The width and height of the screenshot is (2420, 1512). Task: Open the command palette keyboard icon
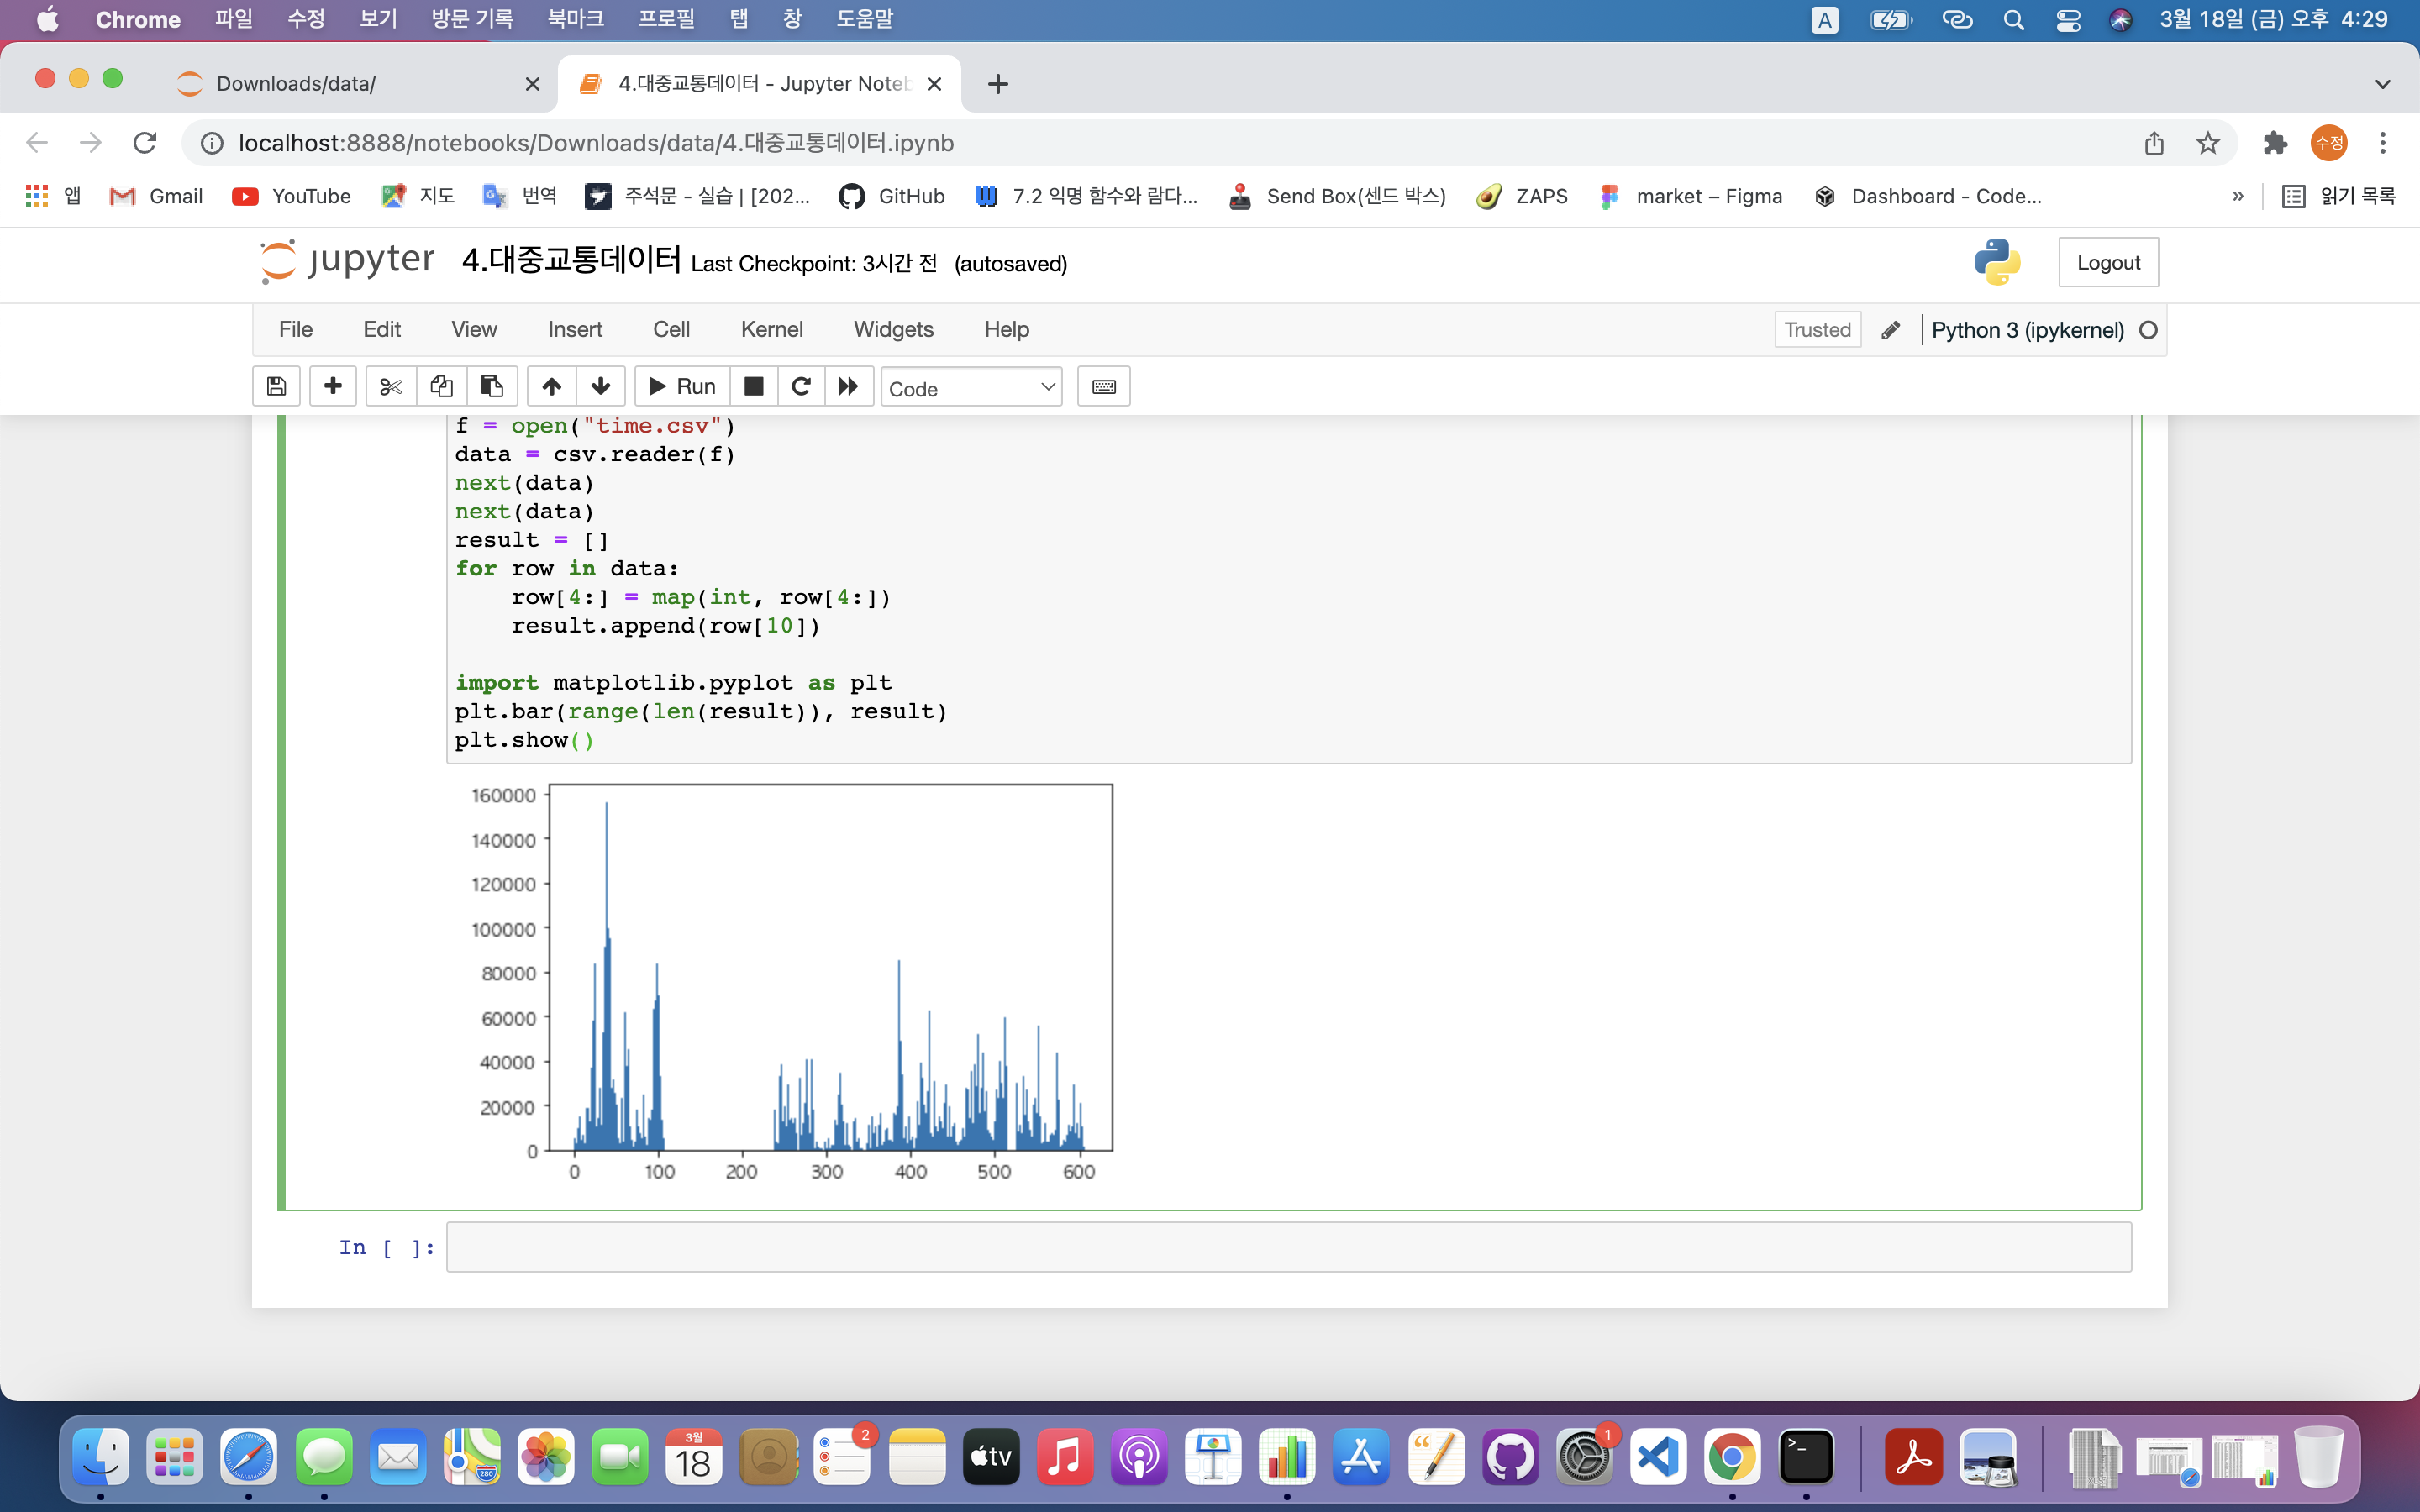tap(1103, 387)
